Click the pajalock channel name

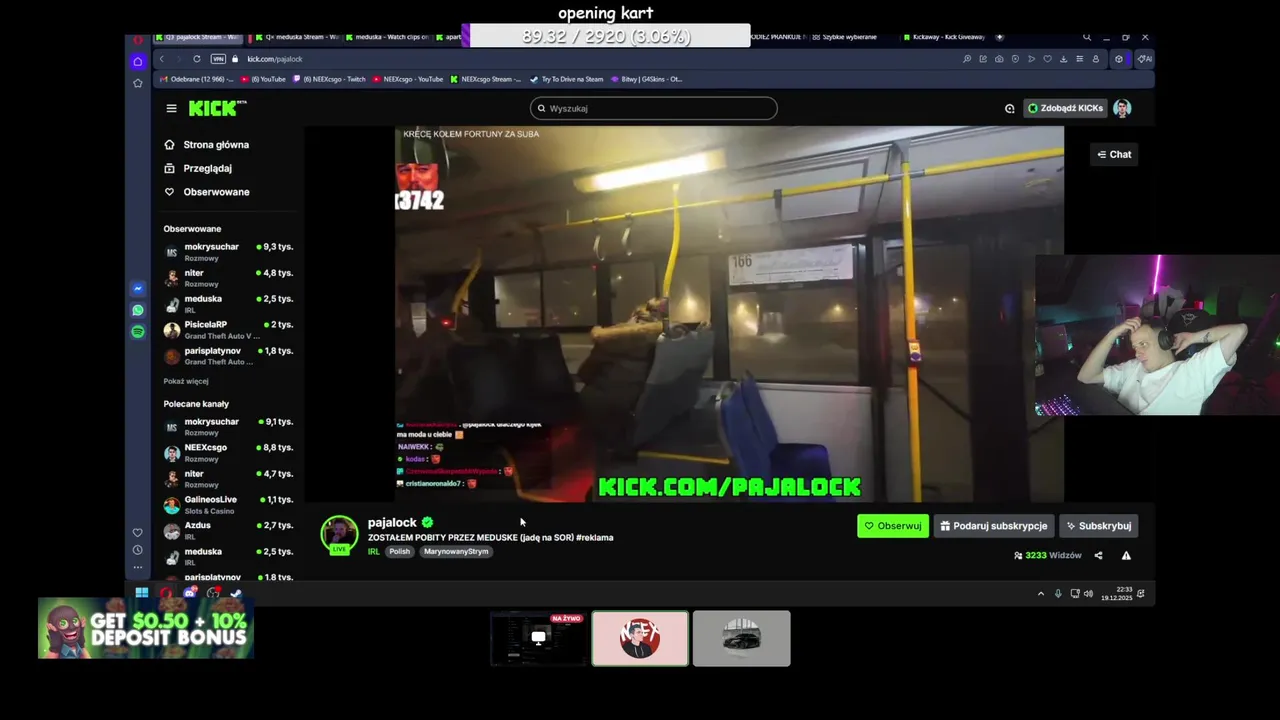click(392, 523)
